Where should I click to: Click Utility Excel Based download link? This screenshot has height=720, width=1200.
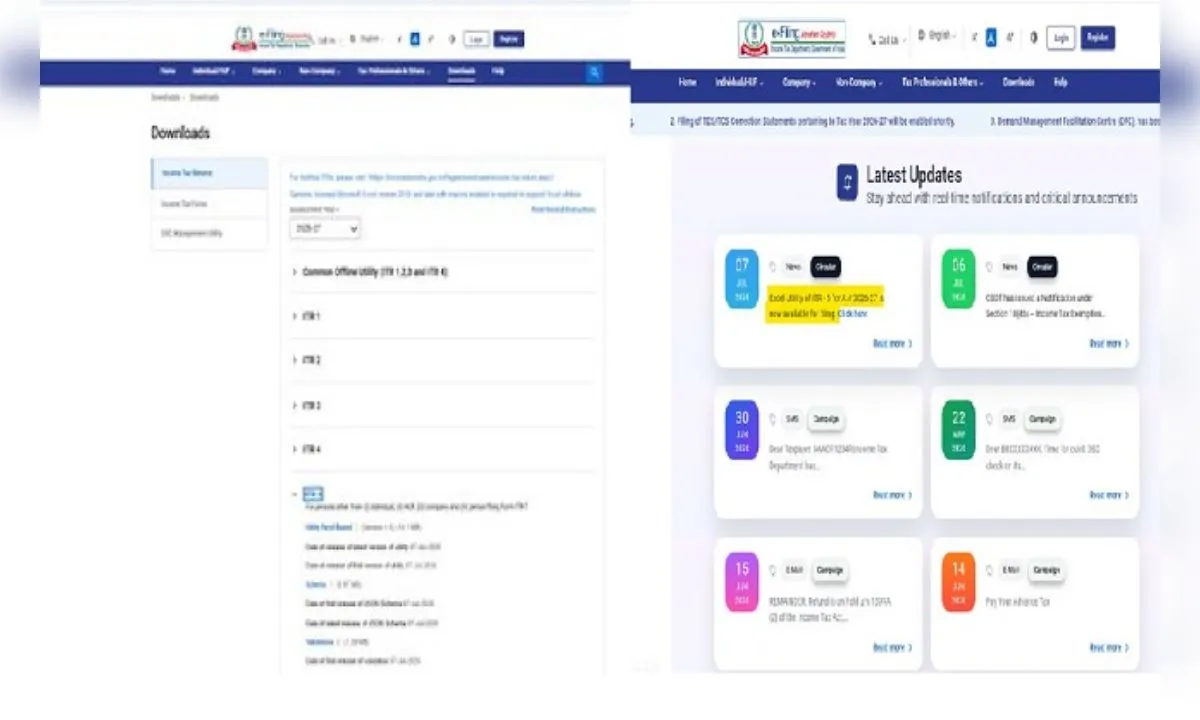click(329, 526)
